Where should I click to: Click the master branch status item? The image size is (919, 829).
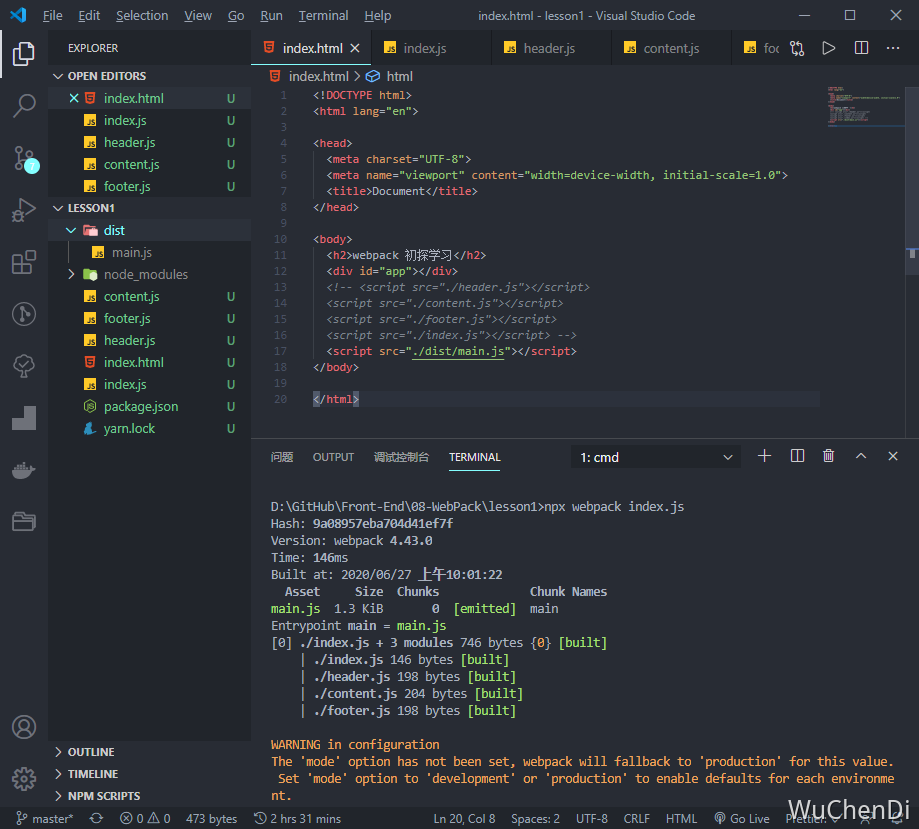(x=45, y=818)
